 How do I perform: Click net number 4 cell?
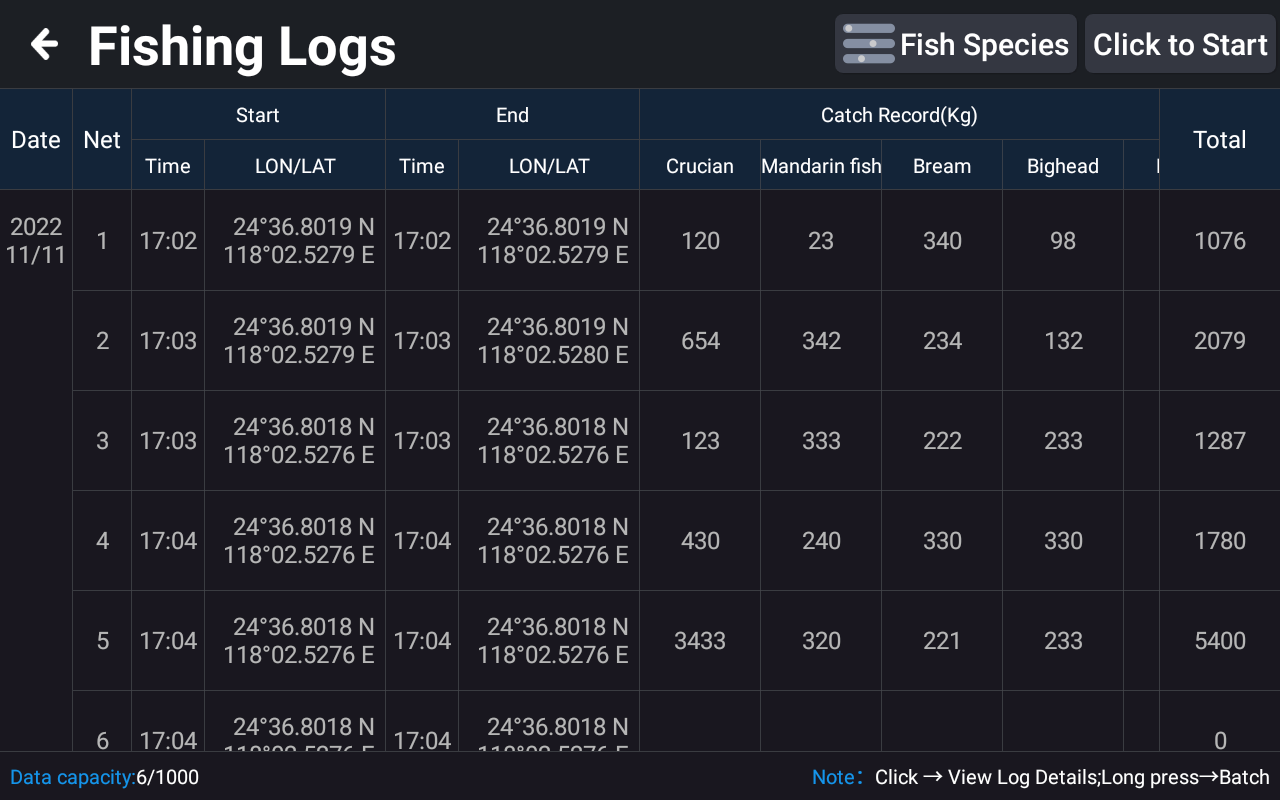point(102,540)
